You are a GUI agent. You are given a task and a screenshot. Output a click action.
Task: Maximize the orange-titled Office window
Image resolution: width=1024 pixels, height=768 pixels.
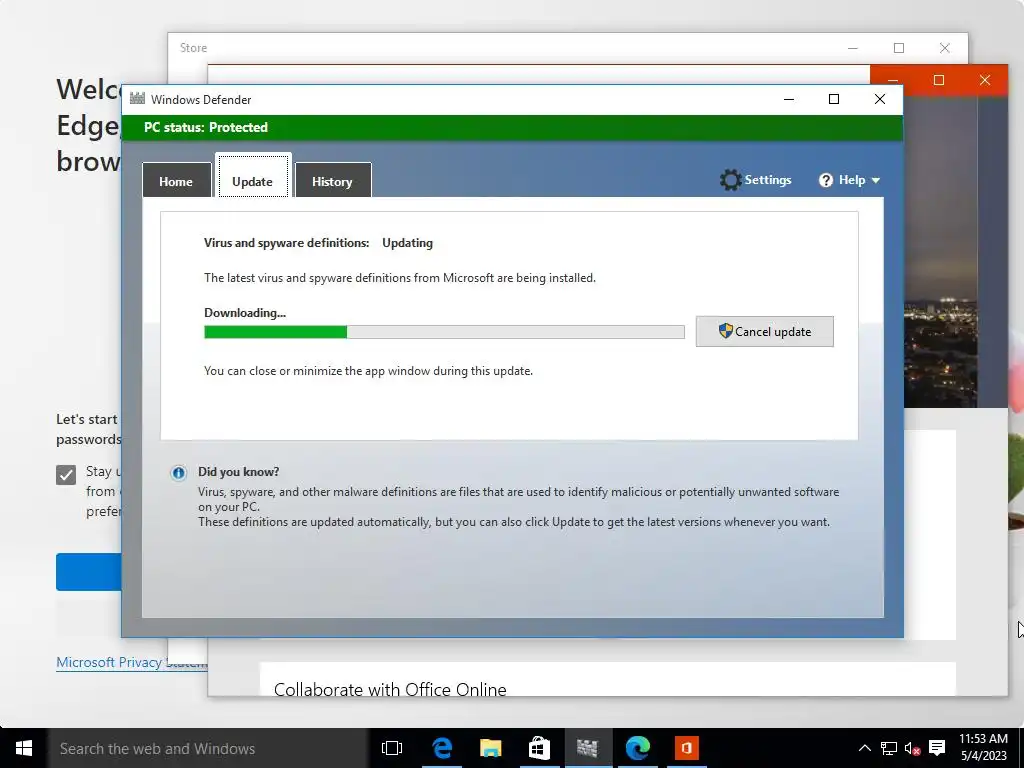click(939, 80)
